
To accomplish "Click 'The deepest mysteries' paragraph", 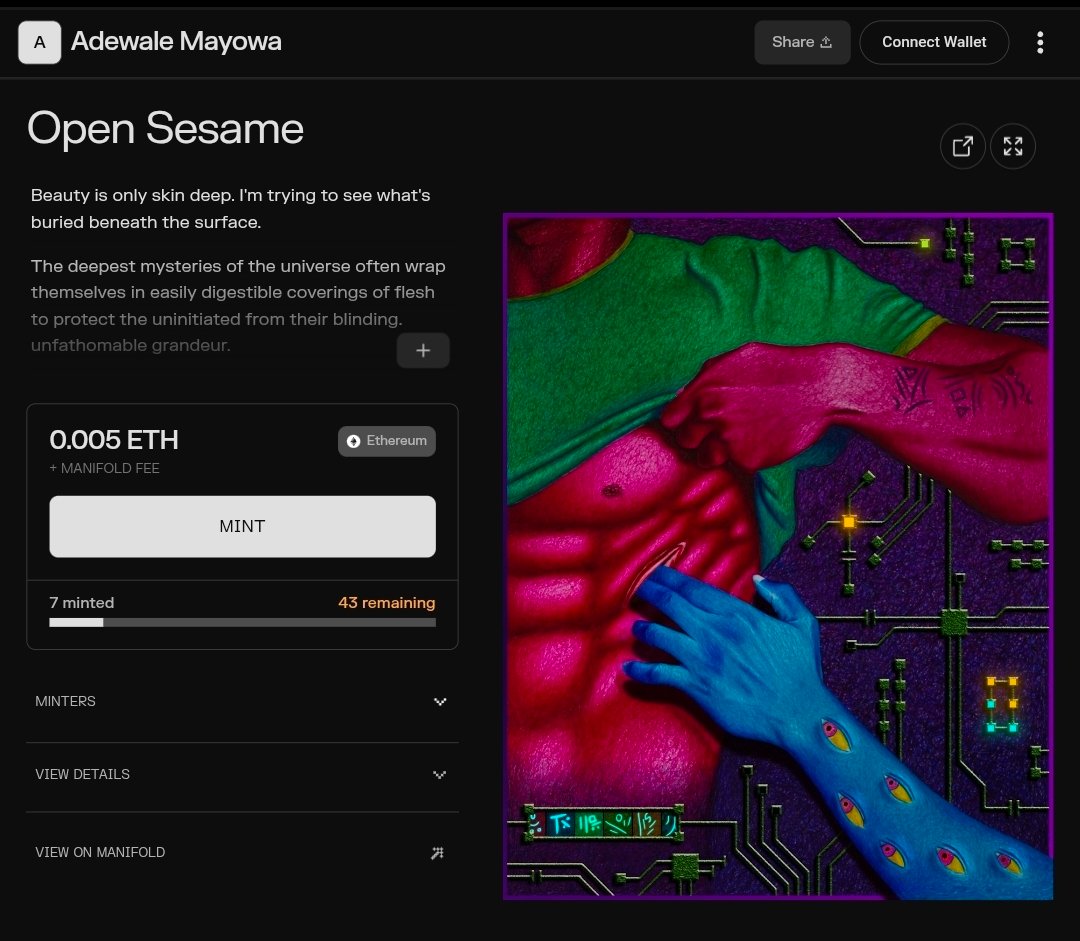I will point(238,306).
